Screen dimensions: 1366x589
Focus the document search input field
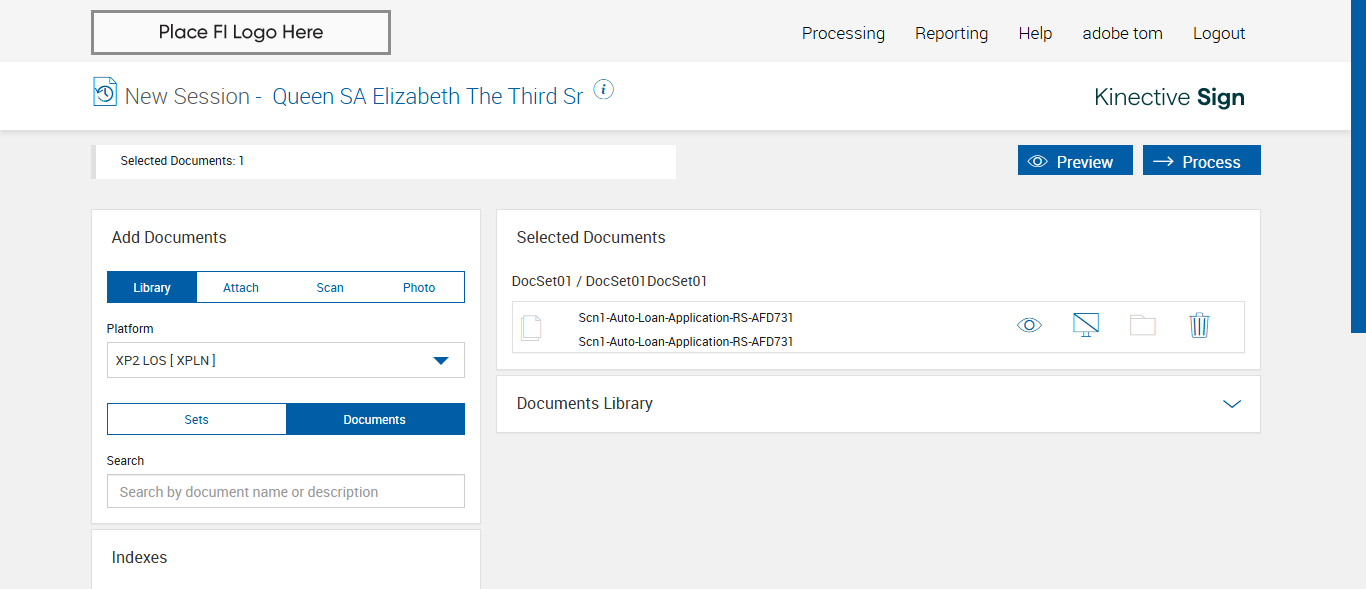(286, 492)
